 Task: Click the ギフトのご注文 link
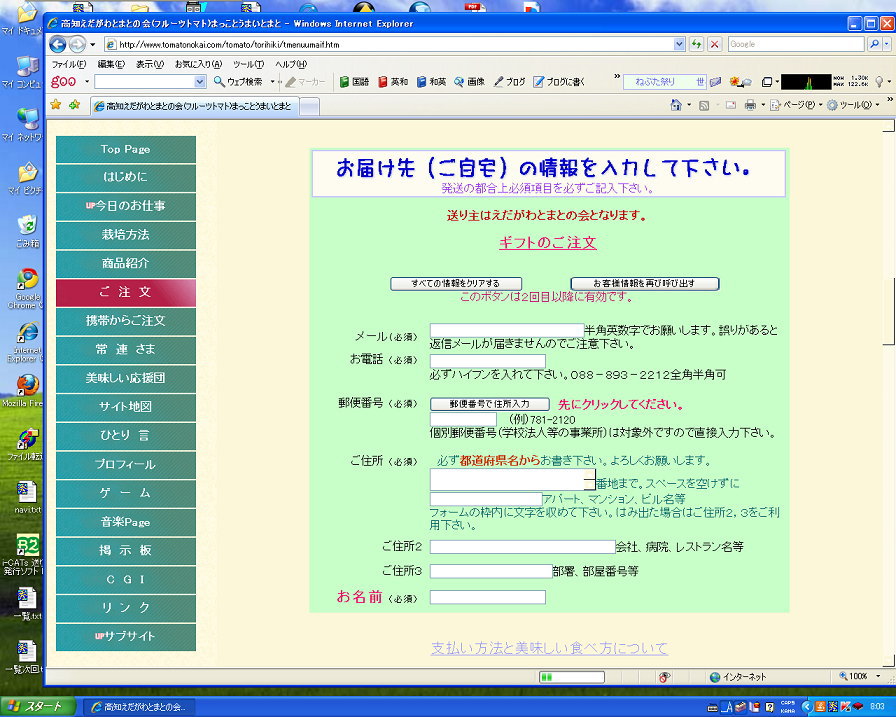coord(547,243)
